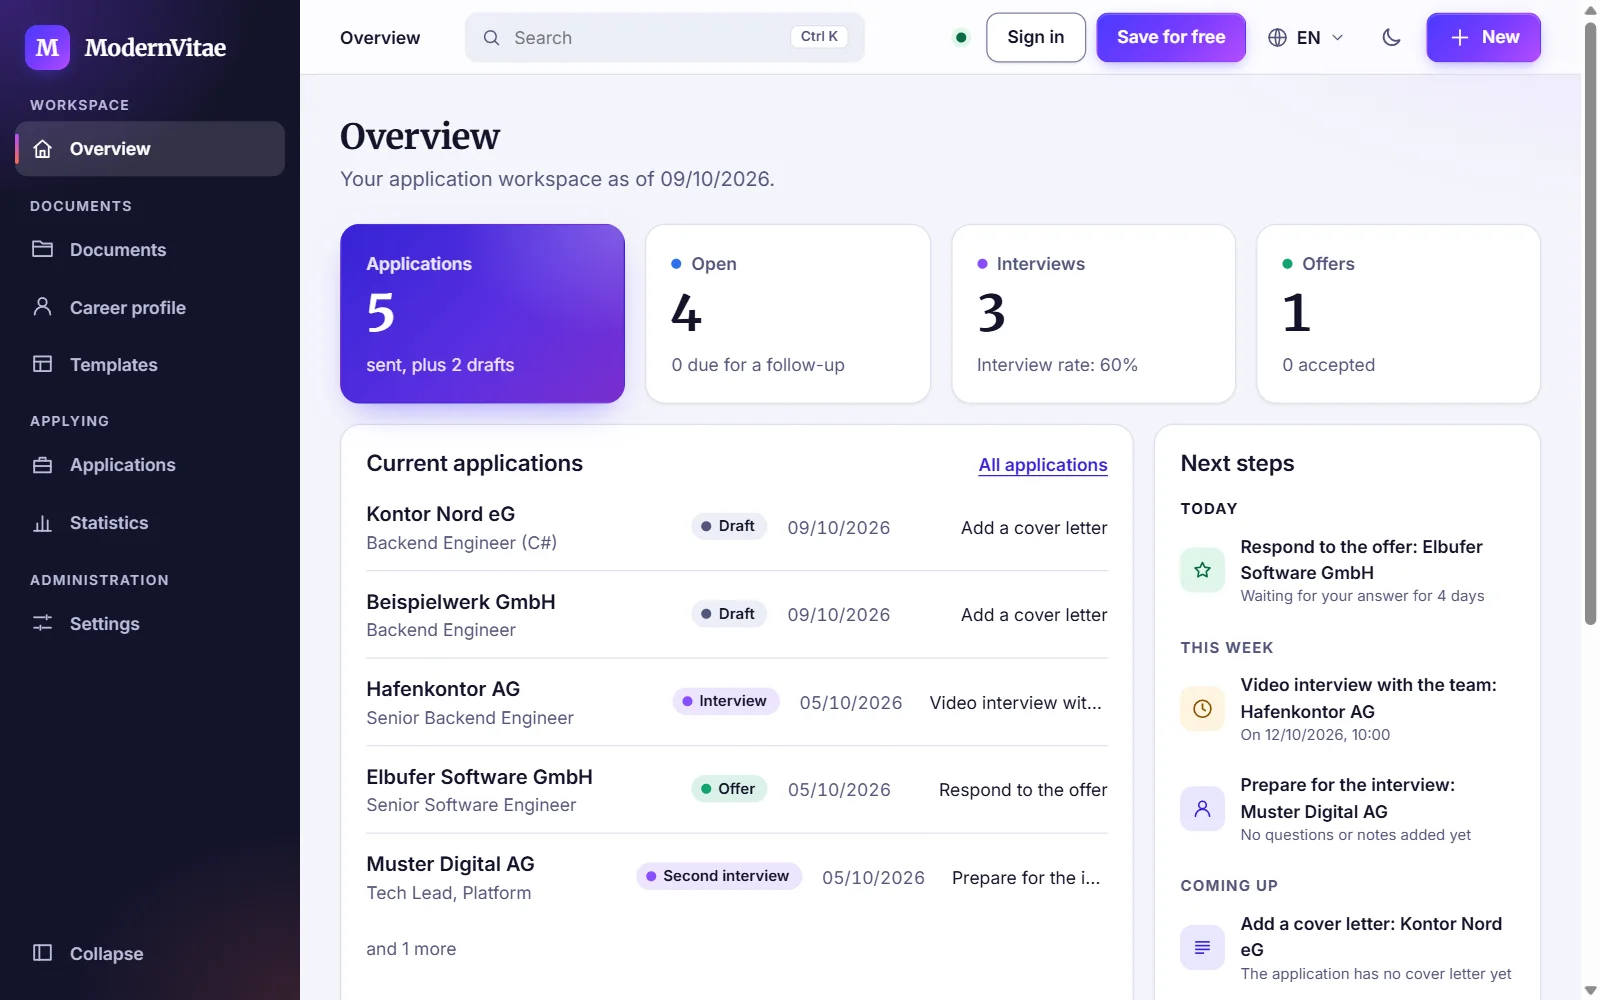1600x1000 pixels.
Task: Open the Beispielwerk GmbH application row
Action: click(x=737, y=615)
